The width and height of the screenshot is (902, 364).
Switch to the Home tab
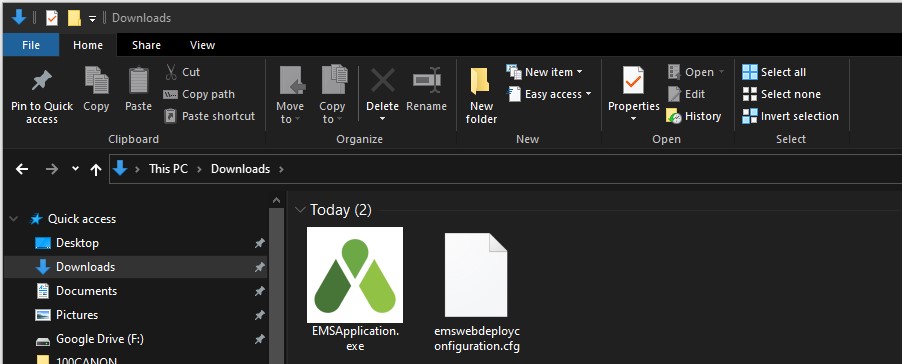[88, 45]
